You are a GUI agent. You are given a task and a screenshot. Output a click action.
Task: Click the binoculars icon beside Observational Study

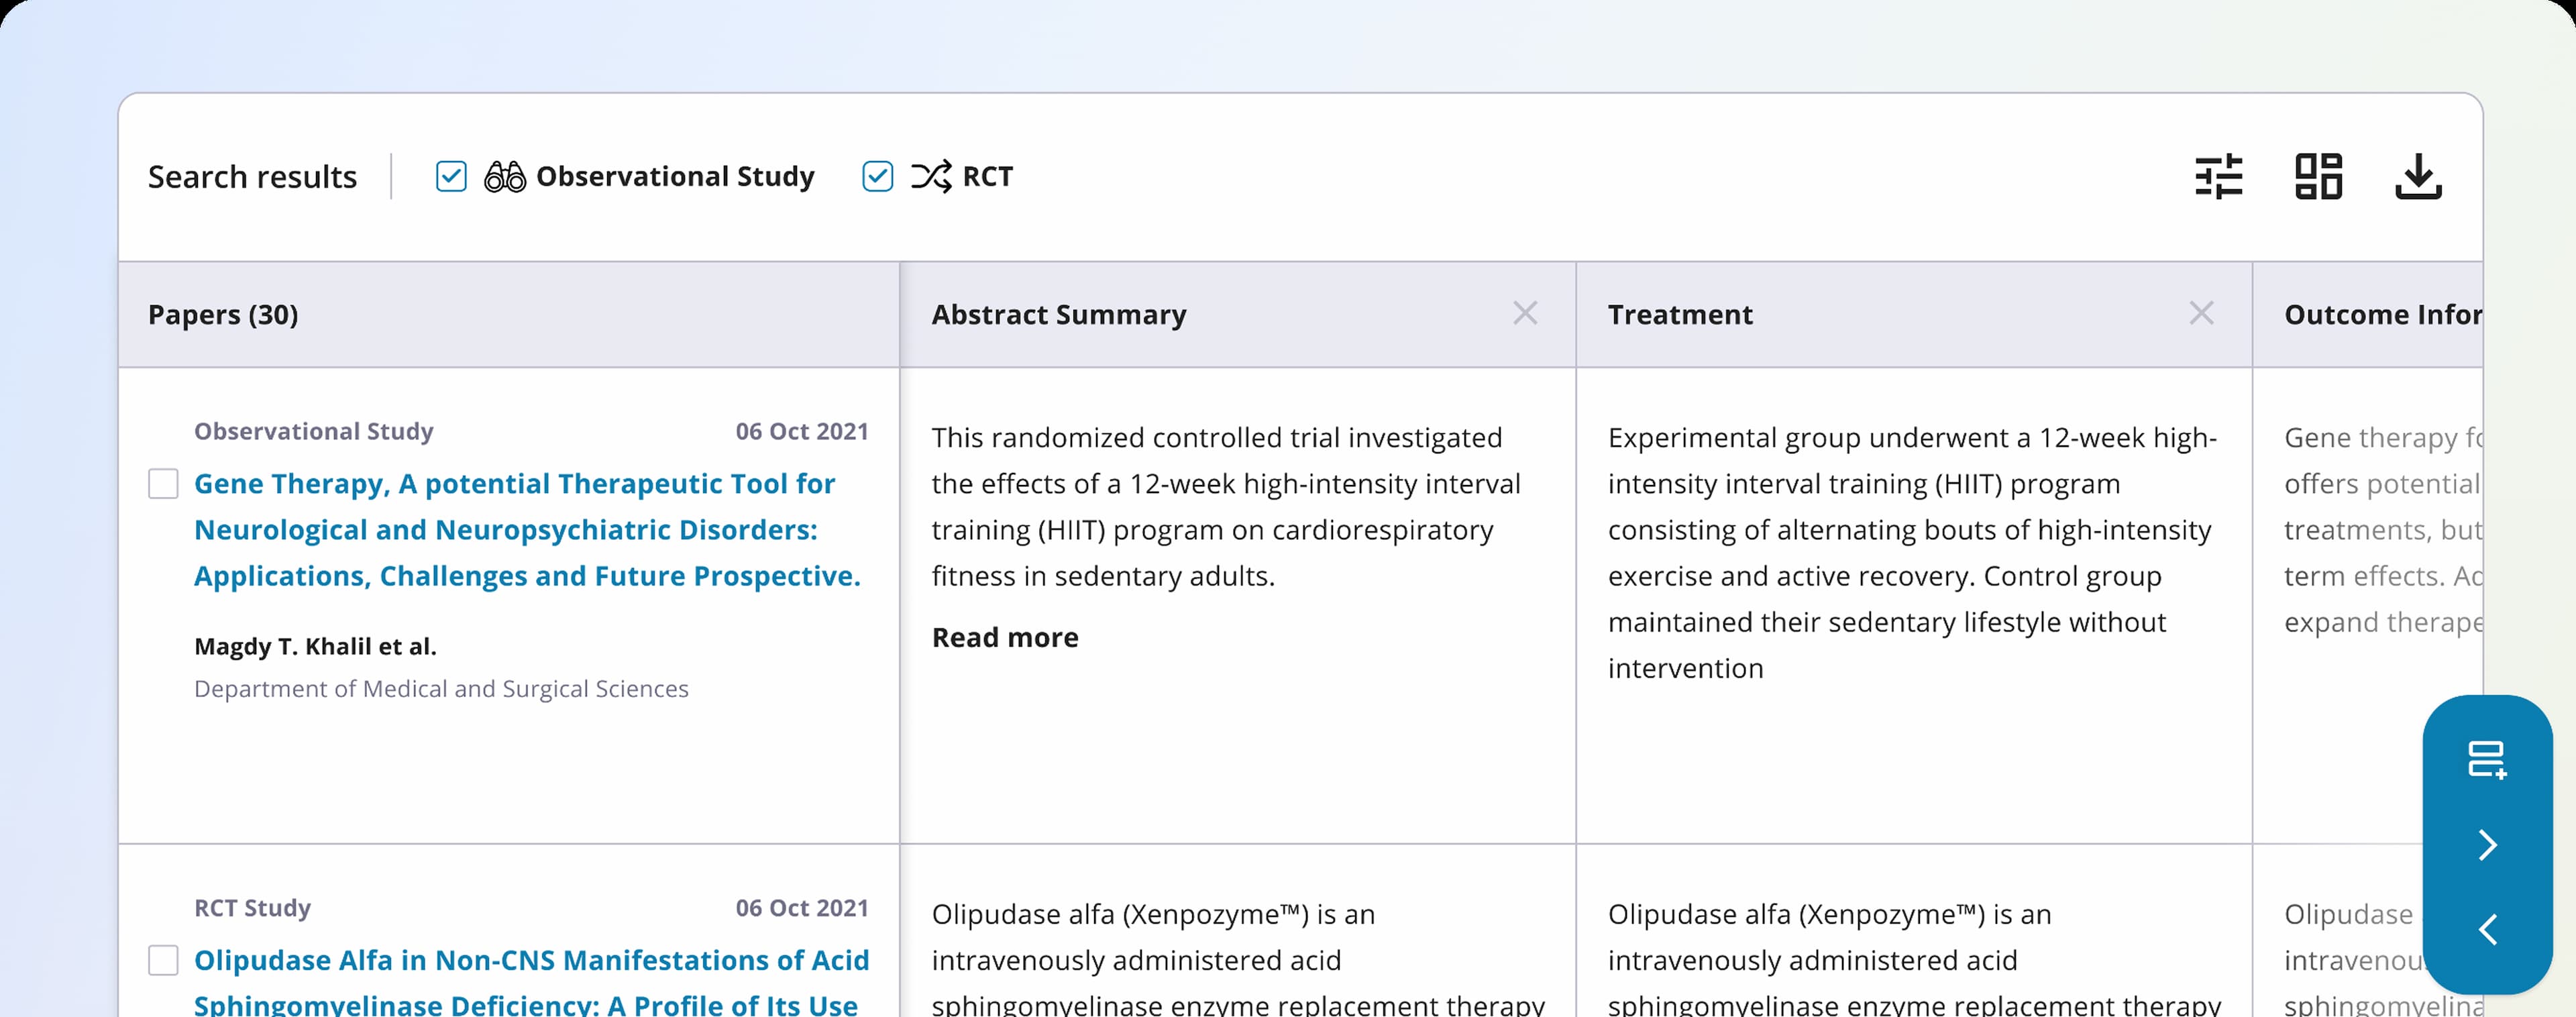point(505,177)
